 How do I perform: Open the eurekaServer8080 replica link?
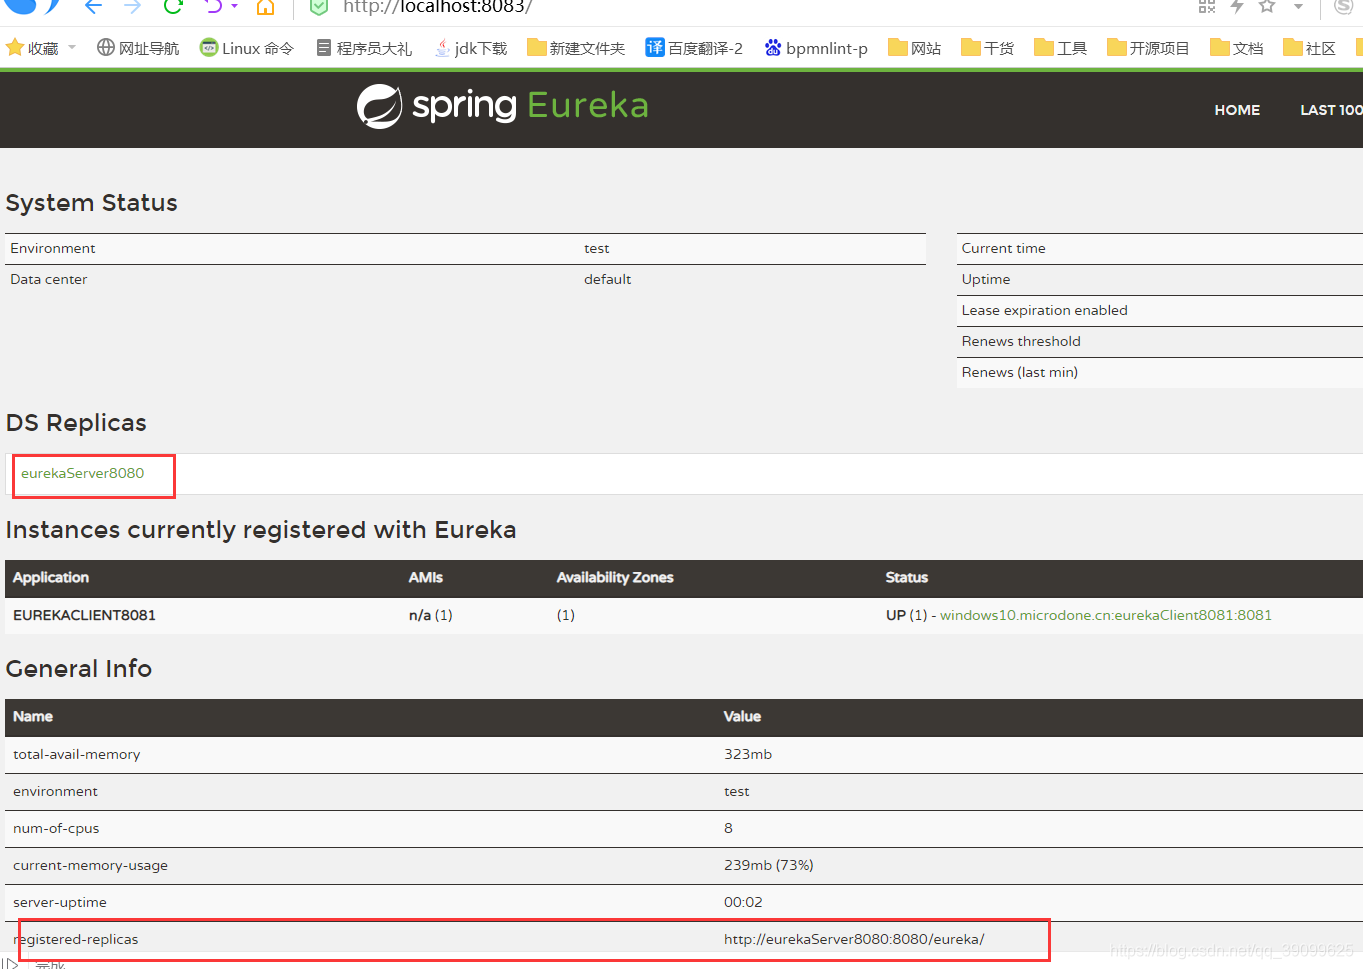83,473
